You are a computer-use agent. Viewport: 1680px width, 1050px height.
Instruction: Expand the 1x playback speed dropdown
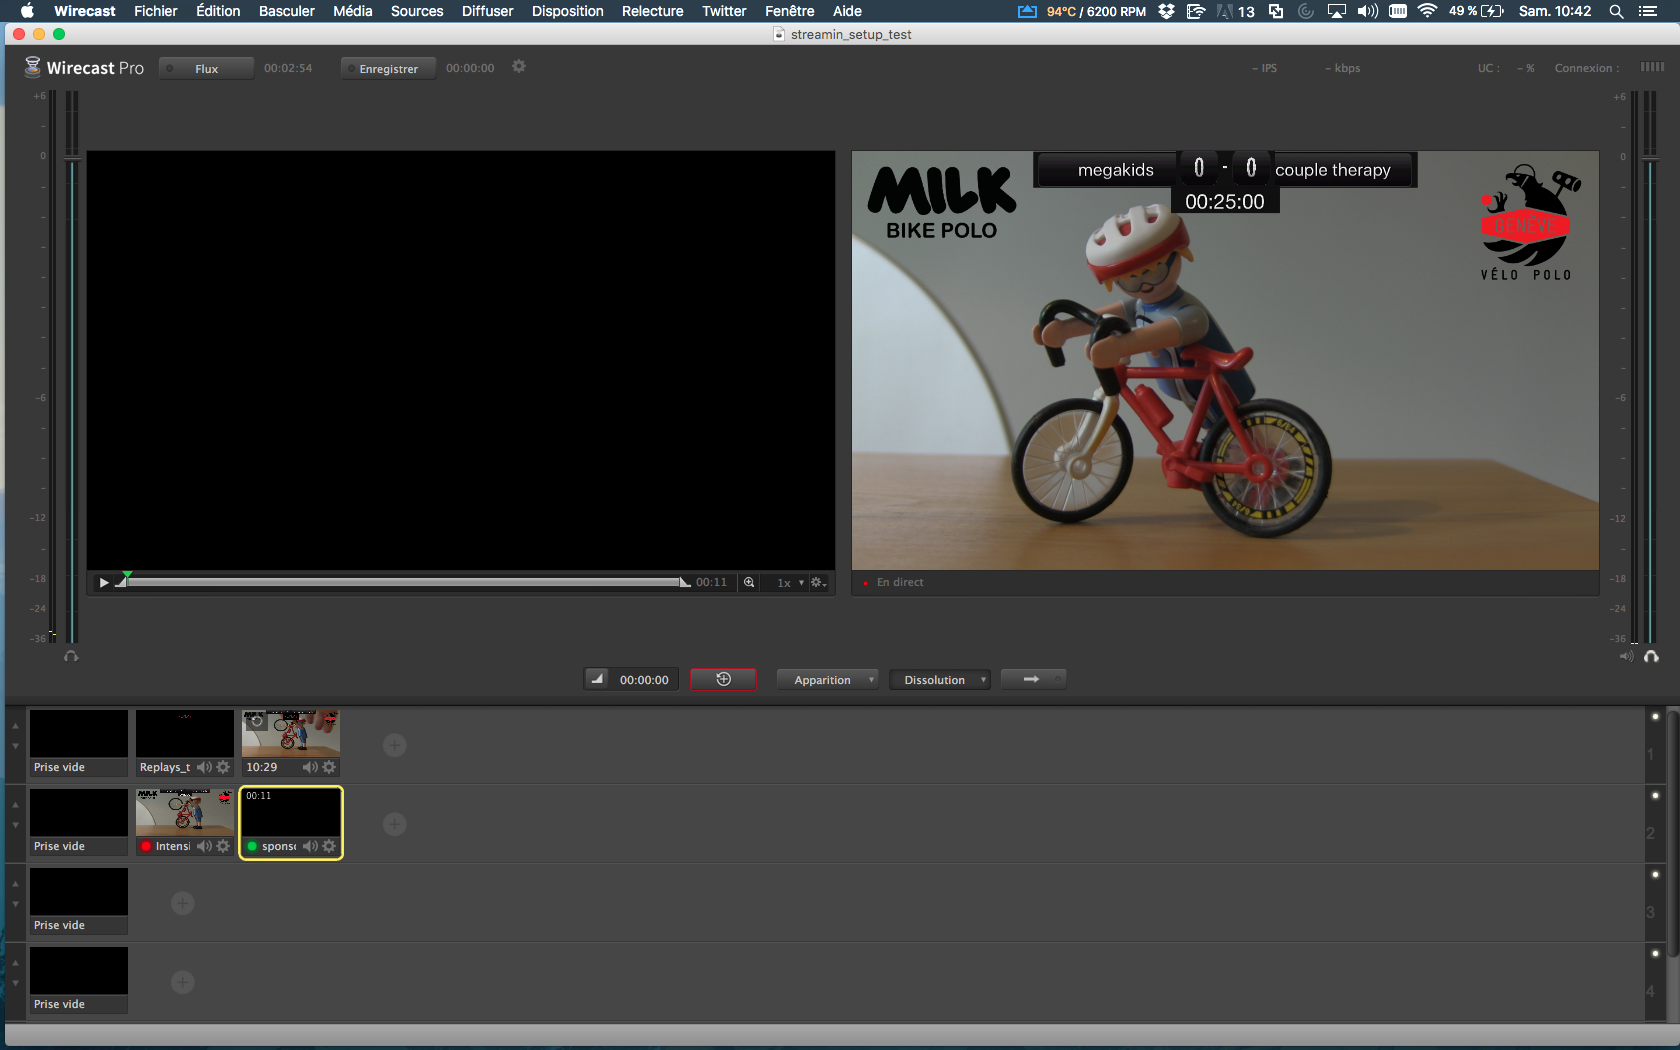(x=790, y=582)
